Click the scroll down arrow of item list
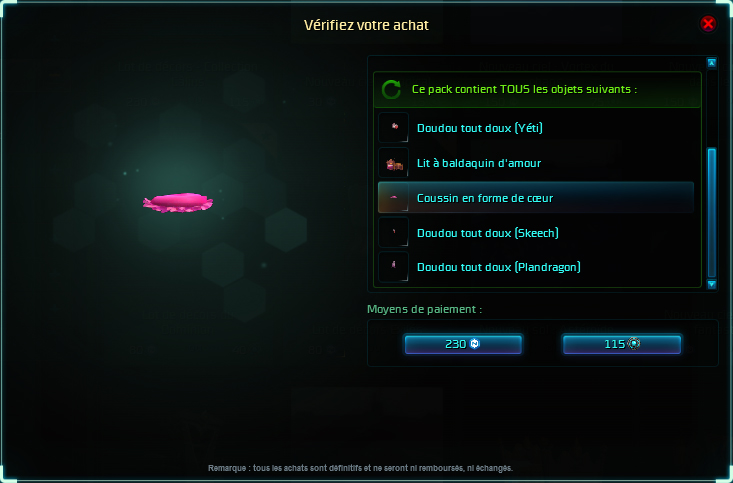The height and width of the screenshot is (483, 733). (711, 284)
